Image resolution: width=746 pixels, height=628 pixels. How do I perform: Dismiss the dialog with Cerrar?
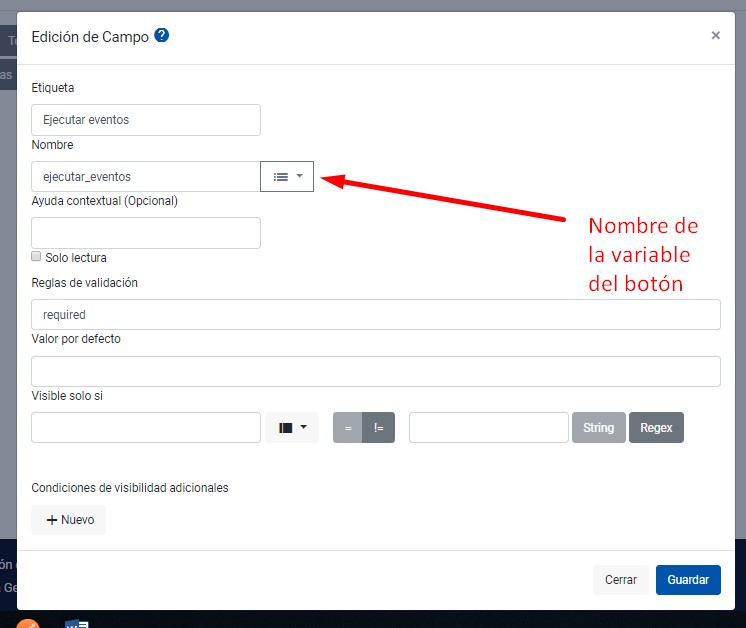click(x=620, y=579)
